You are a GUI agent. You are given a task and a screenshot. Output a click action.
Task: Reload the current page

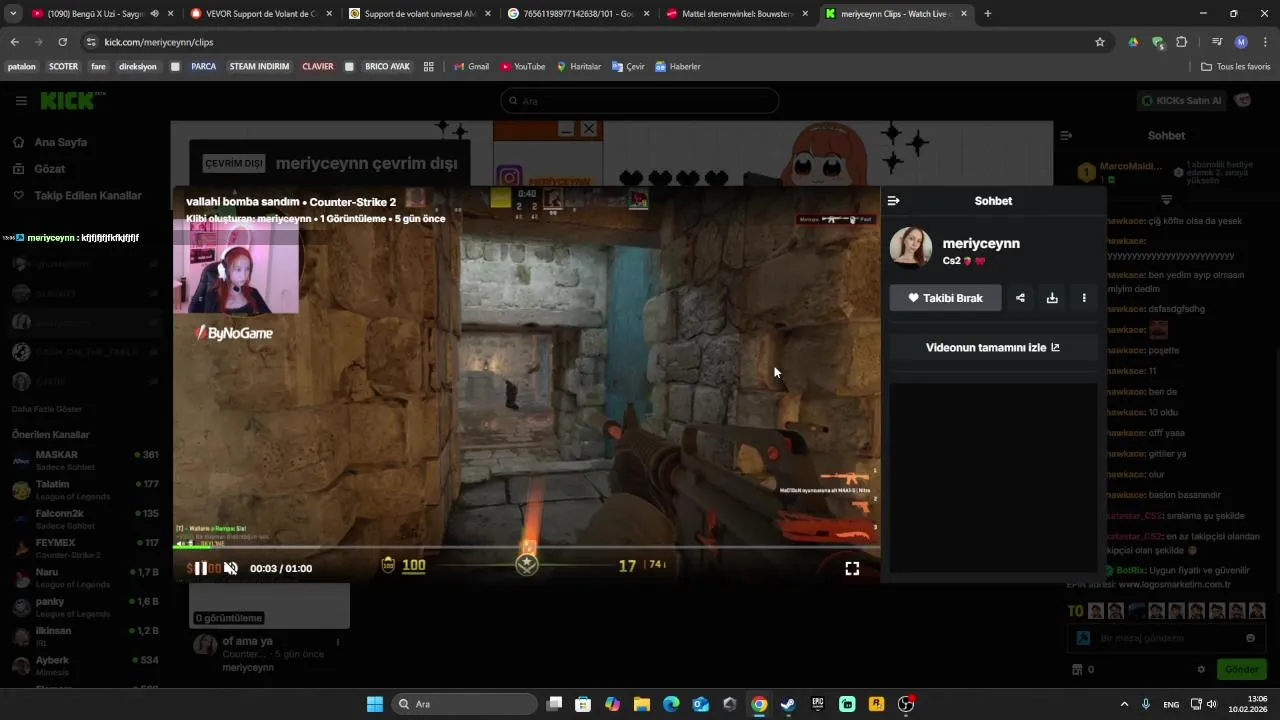point(62,42)
